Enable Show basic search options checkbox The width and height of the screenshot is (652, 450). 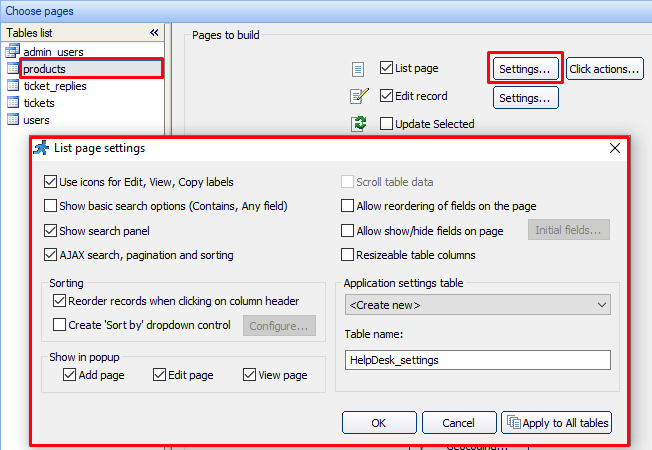51,206
